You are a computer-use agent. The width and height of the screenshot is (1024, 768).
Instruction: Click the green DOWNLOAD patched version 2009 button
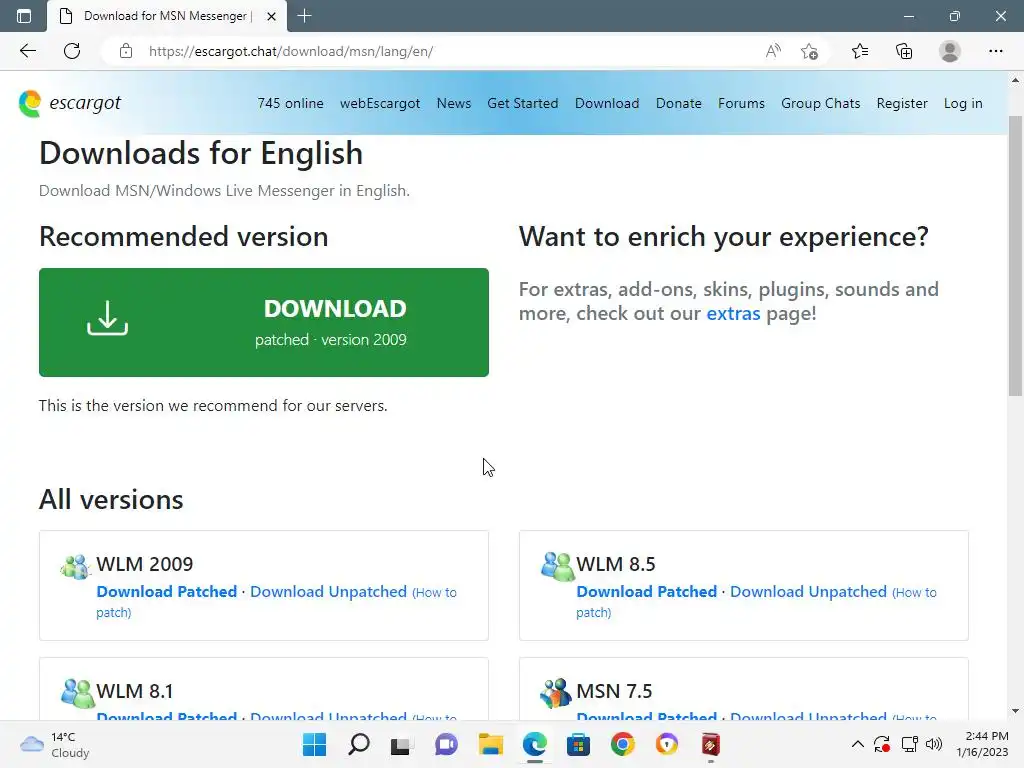[264, 322]
